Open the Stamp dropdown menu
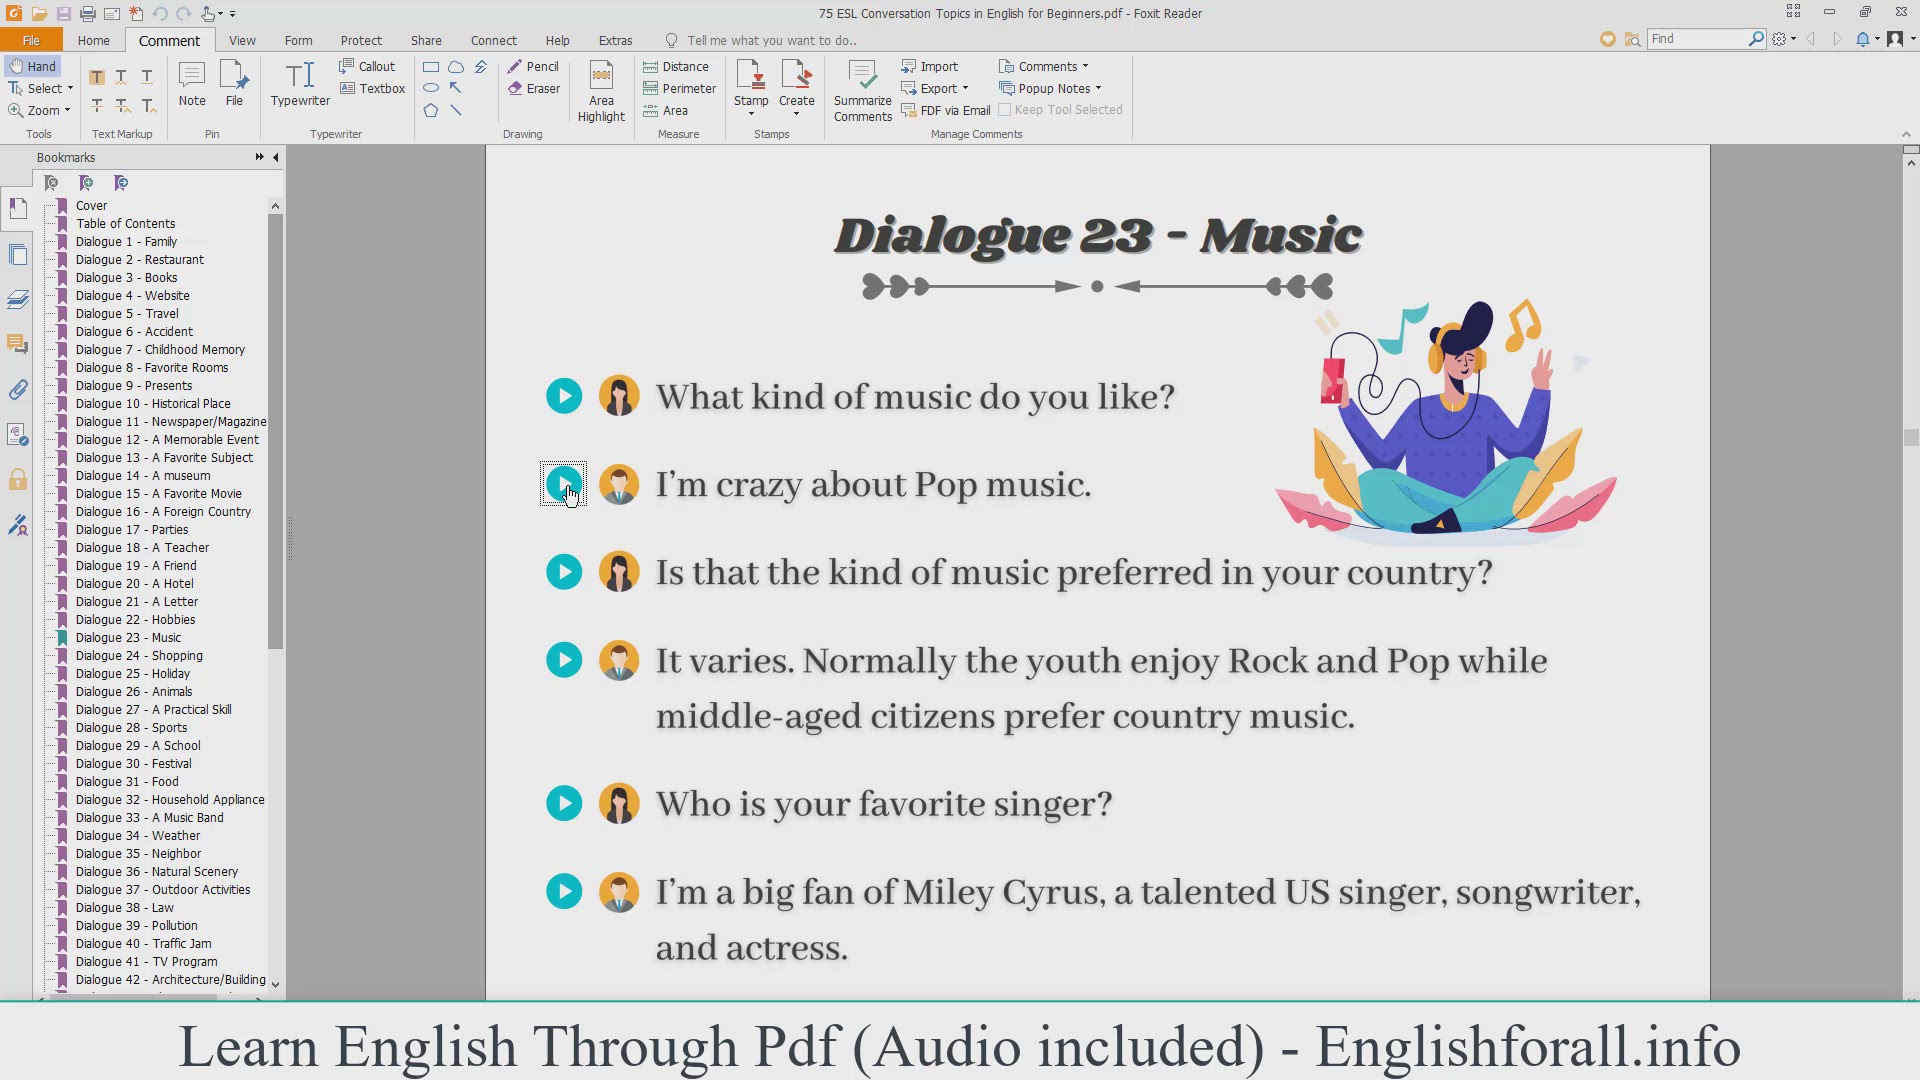The width and height of the screenshot is (1920, 1080). (x=751, y=113)
